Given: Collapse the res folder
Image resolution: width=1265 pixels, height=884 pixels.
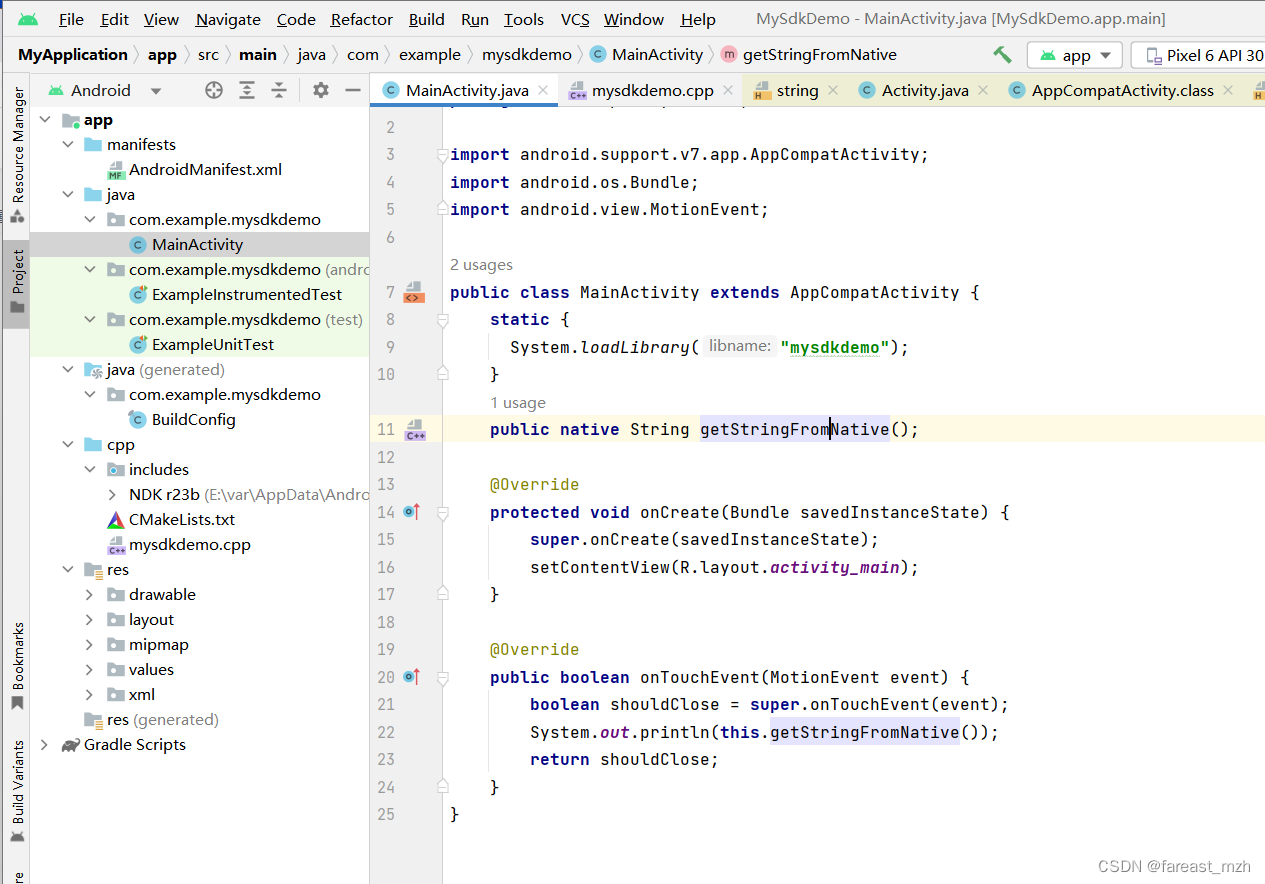Looking at the screenshot, I should [x=68, y=570].
